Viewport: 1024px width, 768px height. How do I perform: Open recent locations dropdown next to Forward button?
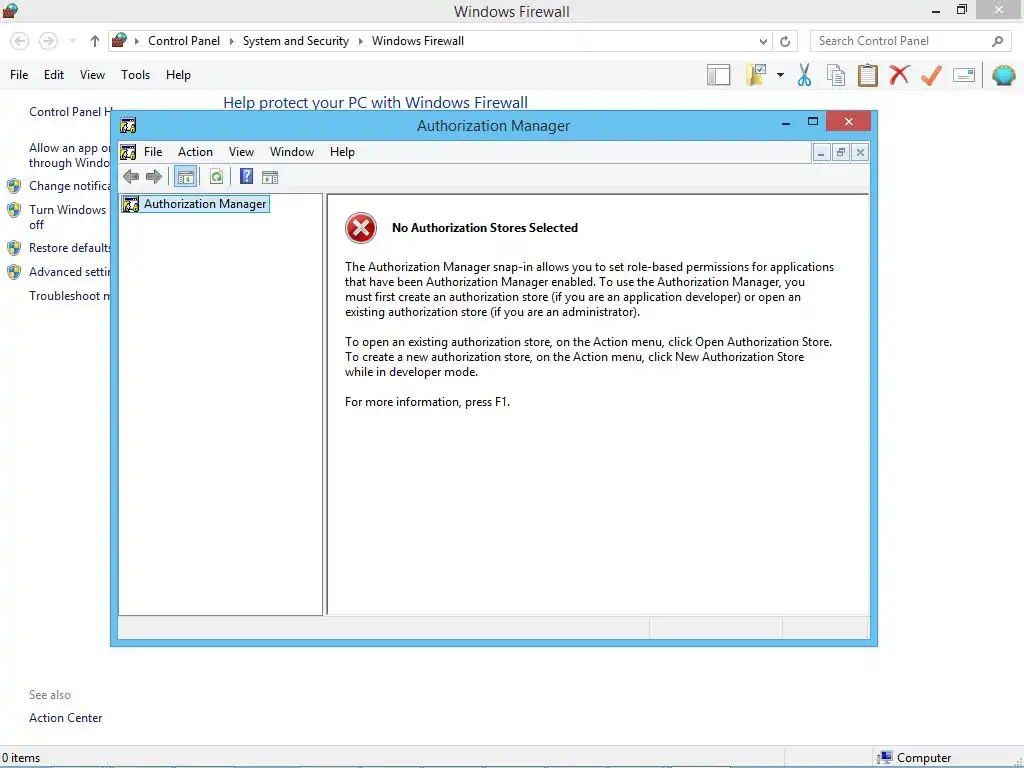click(x=72, y=41)
